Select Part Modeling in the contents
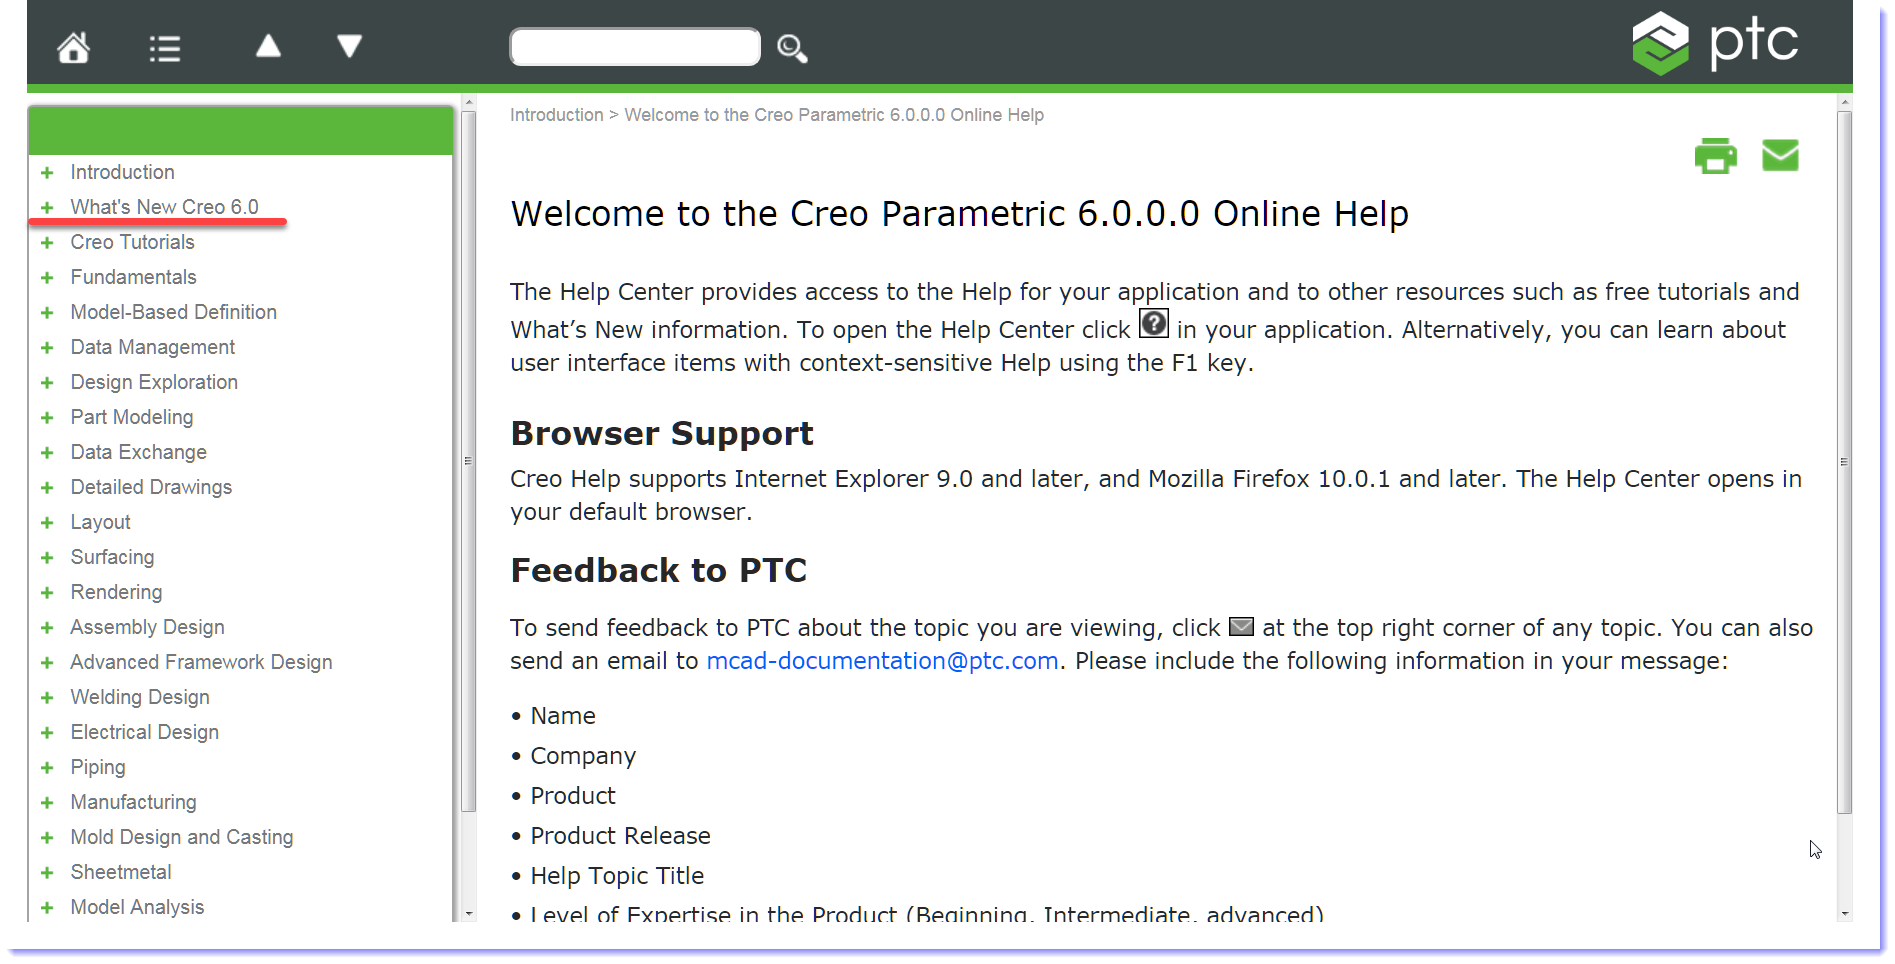This screenshot has height=964, width=1895. (131, 417)
